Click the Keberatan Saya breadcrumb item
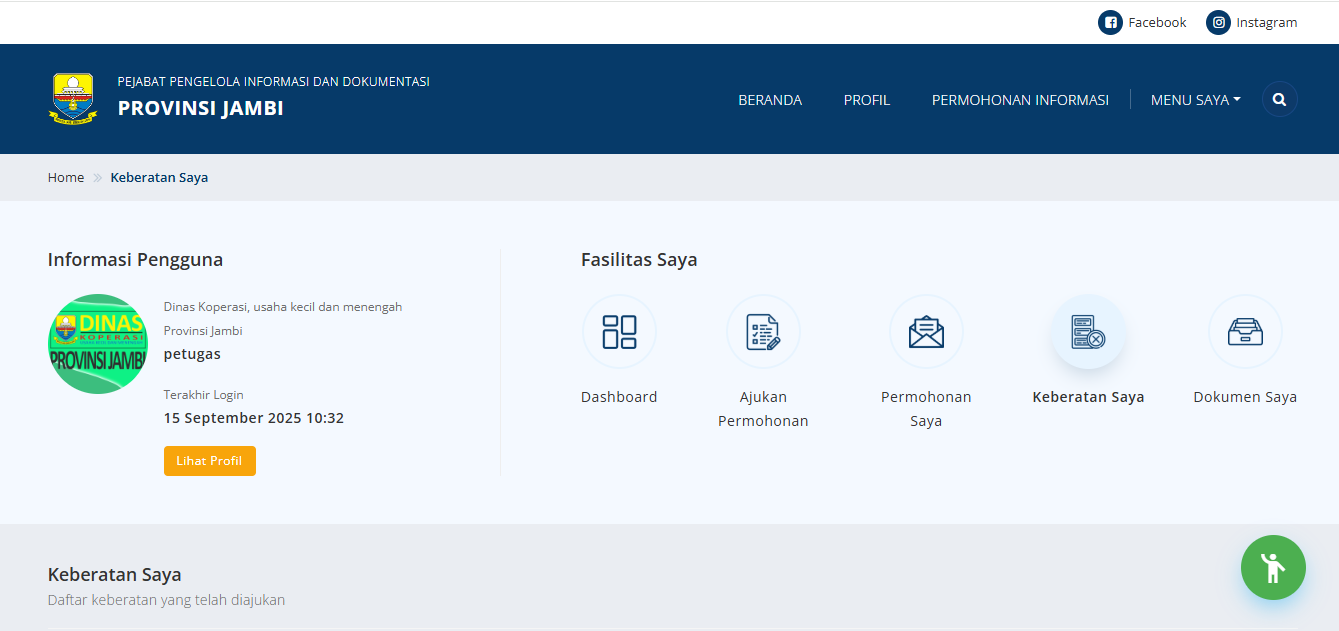This screenshot has height=631, width=1339. point(159,178)
